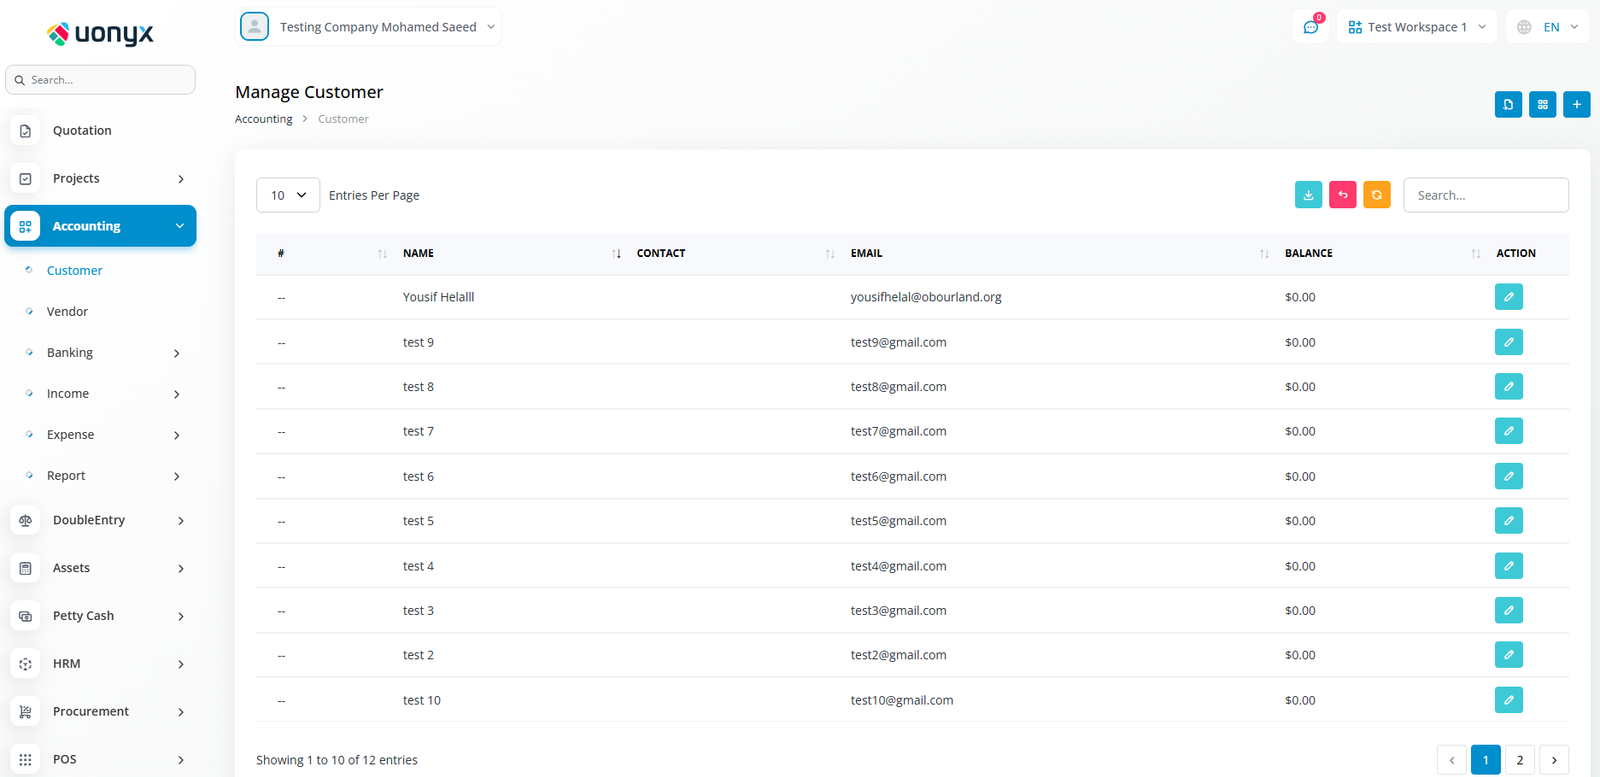Open the Test Workspace 1 dropdown

[x=1416, y=27]
